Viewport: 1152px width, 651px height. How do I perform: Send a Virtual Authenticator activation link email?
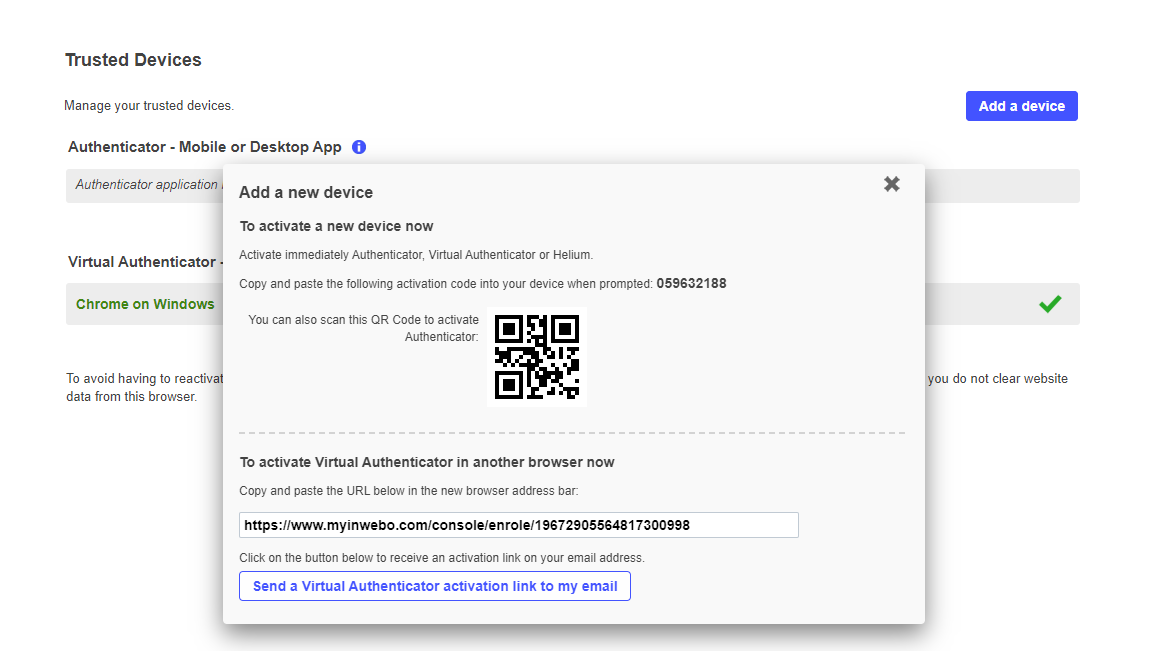click(x=434, y=586)
